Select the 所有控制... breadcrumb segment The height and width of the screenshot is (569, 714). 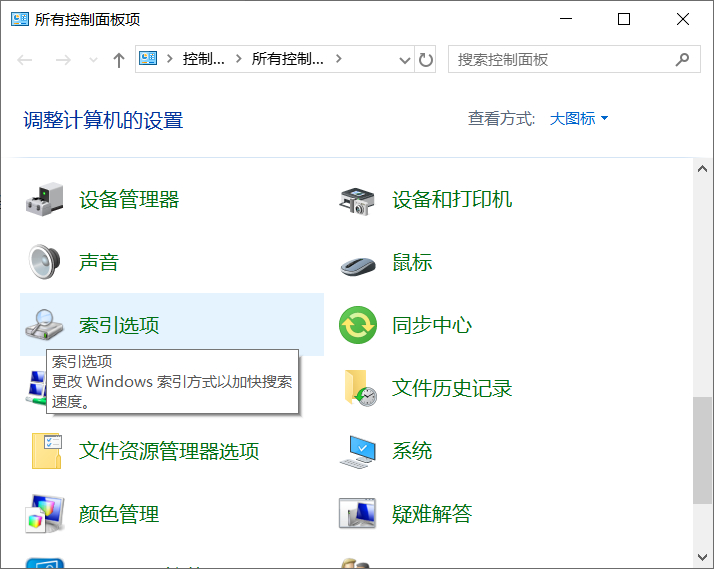tap(288, 59)
